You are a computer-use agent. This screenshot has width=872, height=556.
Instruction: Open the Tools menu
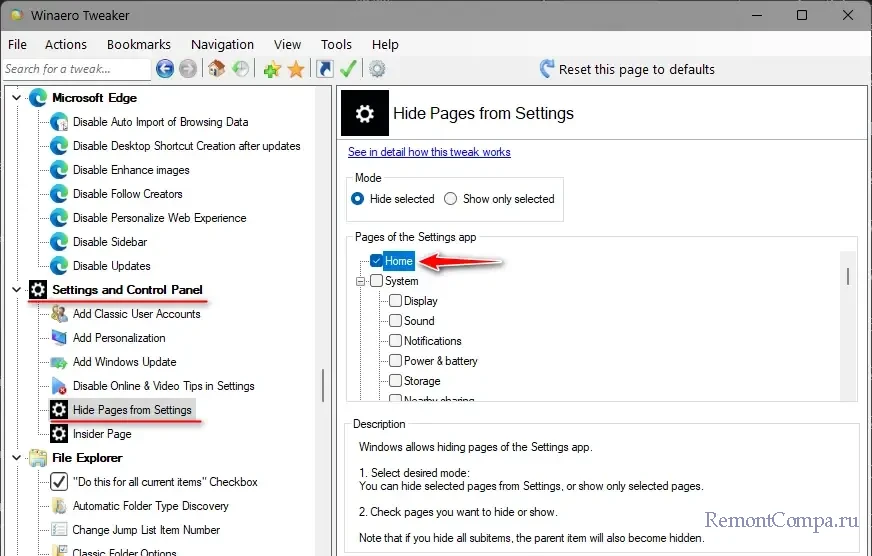tap(336, 44)
